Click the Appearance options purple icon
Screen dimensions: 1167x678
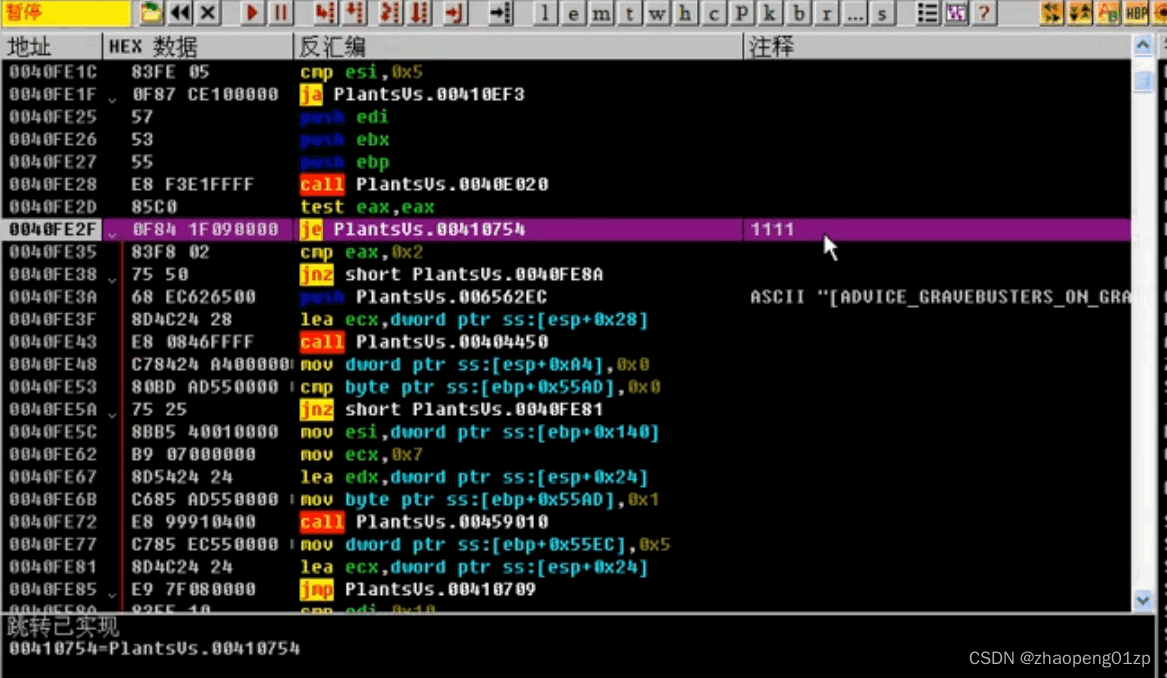point(956,13)
